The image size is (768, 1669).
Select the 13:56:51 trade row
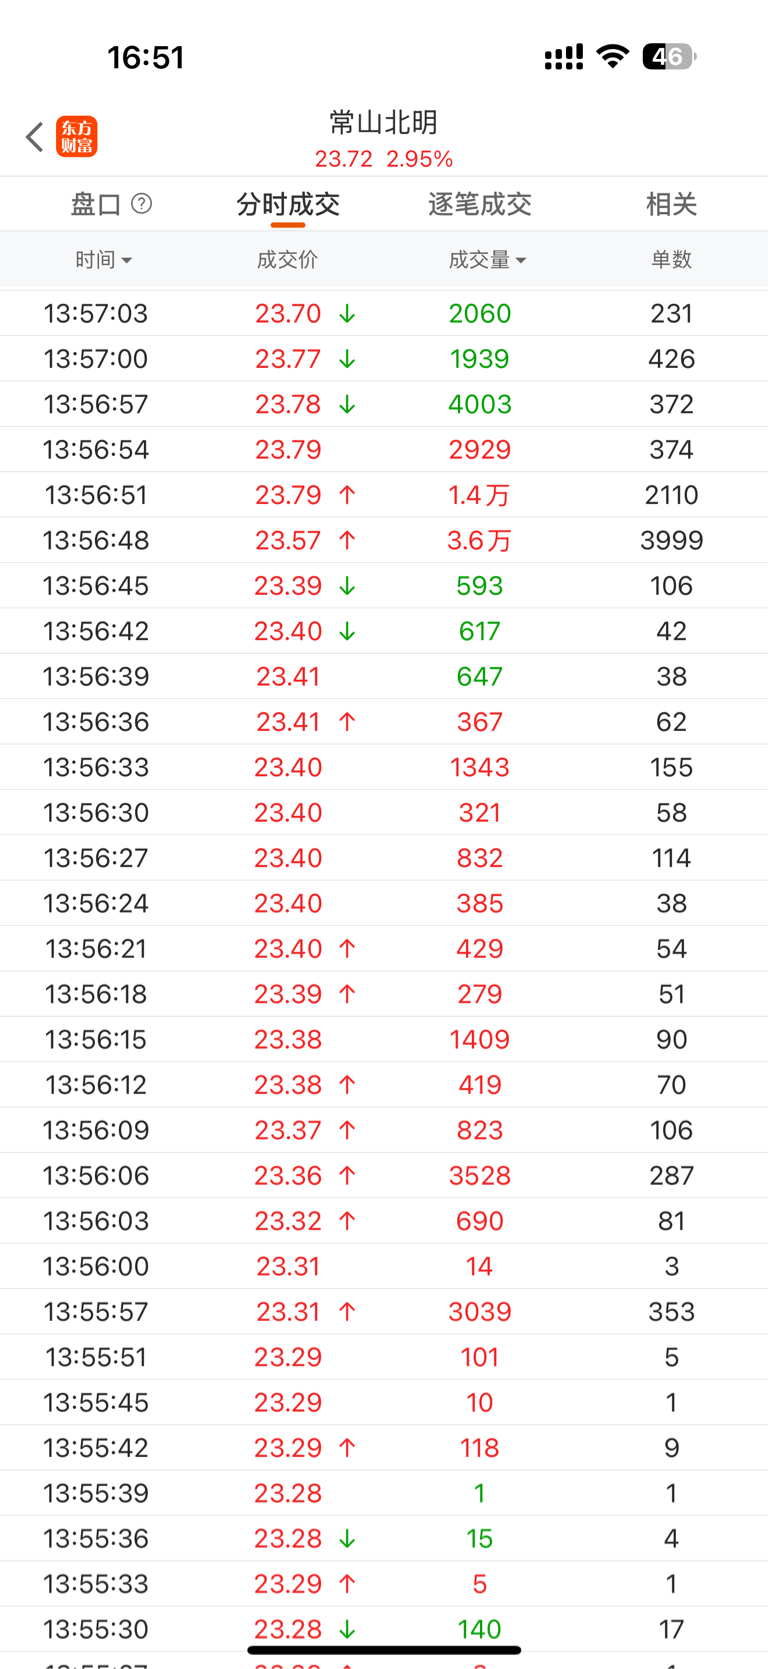(x=384, y=495)
